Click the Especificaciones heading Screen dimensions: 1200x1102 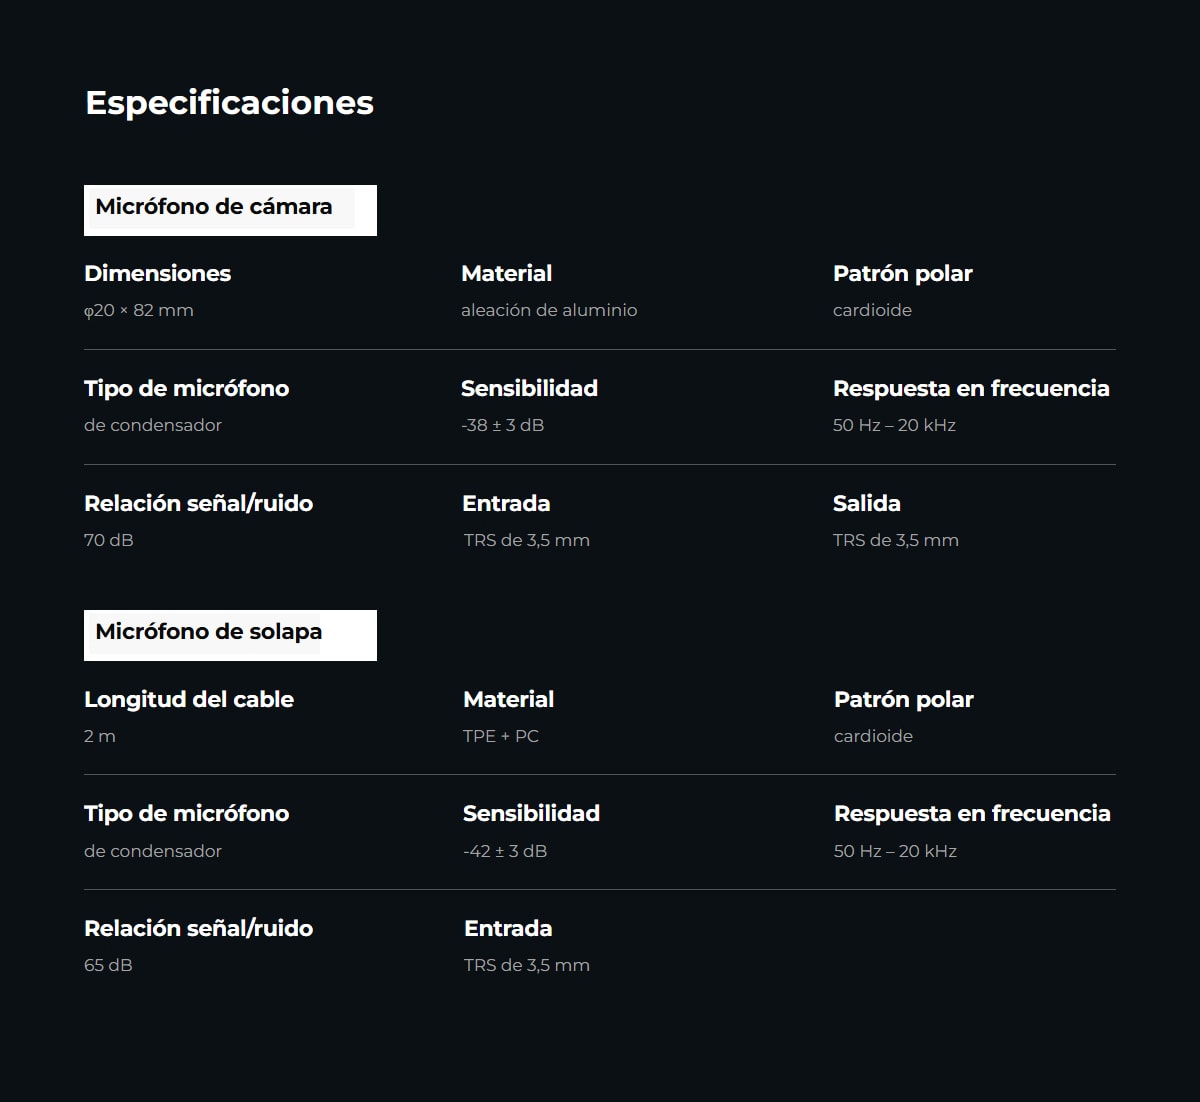click(x=229, y=103)
